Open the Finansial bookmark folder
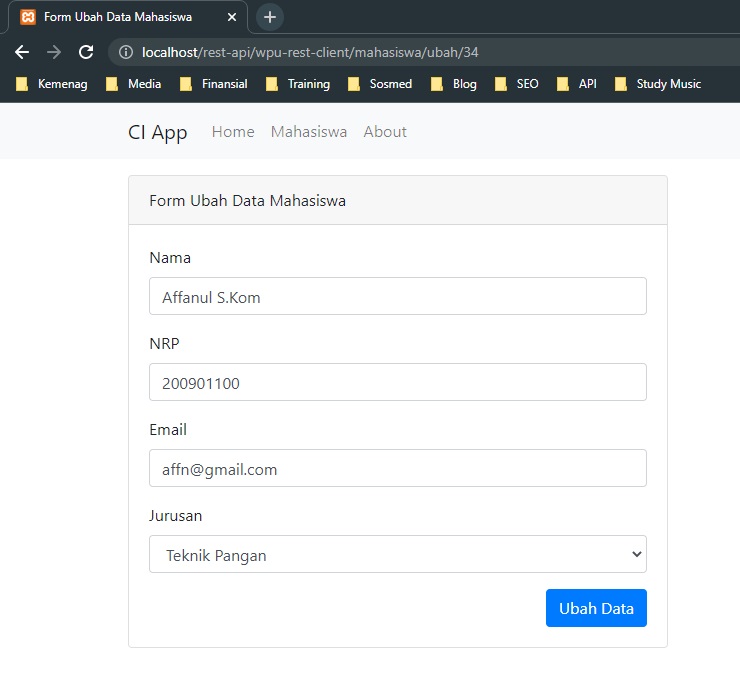740x700 pixels. pos(214,84)
